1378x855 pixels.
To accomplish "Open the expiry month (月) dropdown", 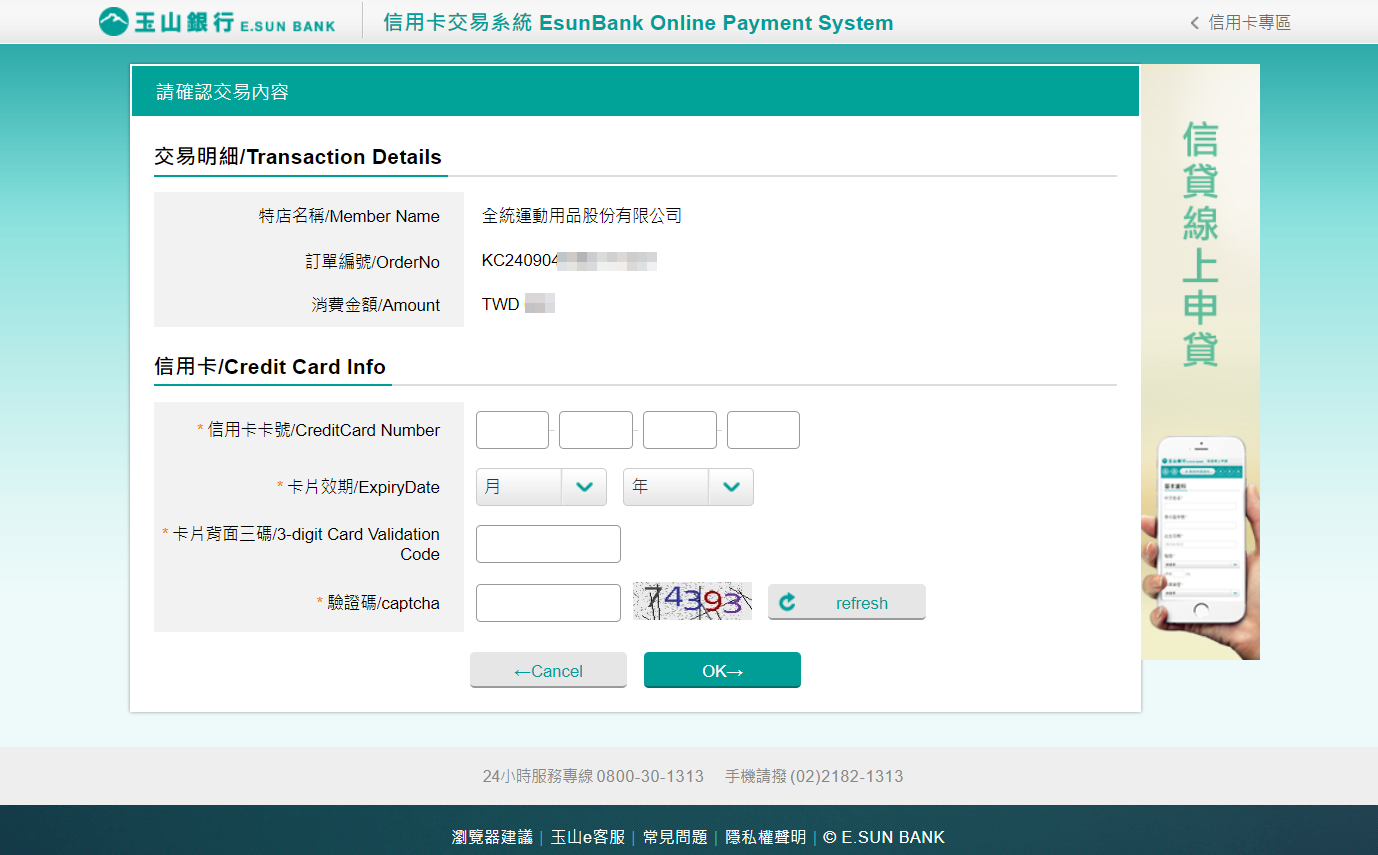I will point(541,487).
